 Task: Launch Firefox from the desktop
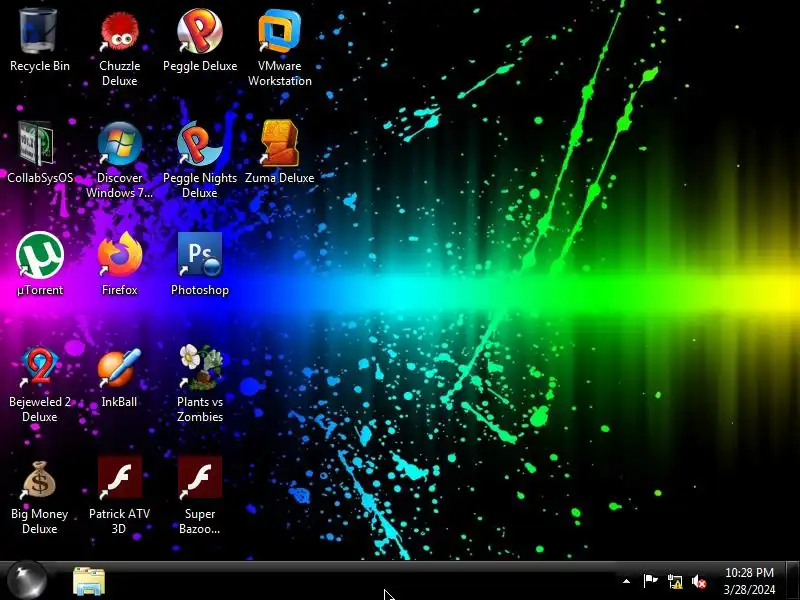pyautogui.click(x=119, y=264)
